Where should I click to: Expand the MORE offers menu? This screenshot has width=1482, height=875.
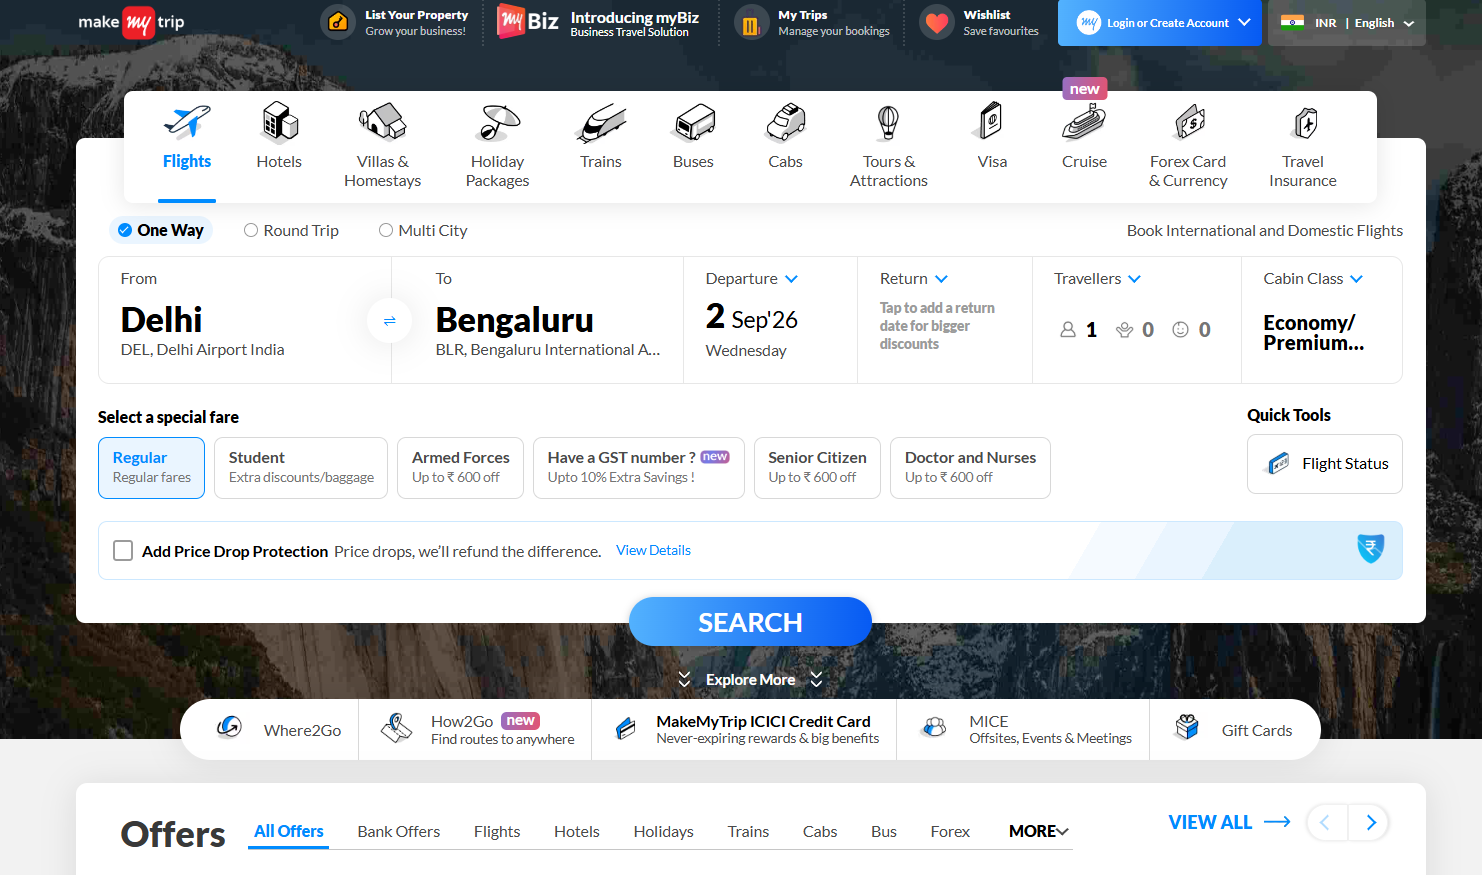[x=1039, y=831]
